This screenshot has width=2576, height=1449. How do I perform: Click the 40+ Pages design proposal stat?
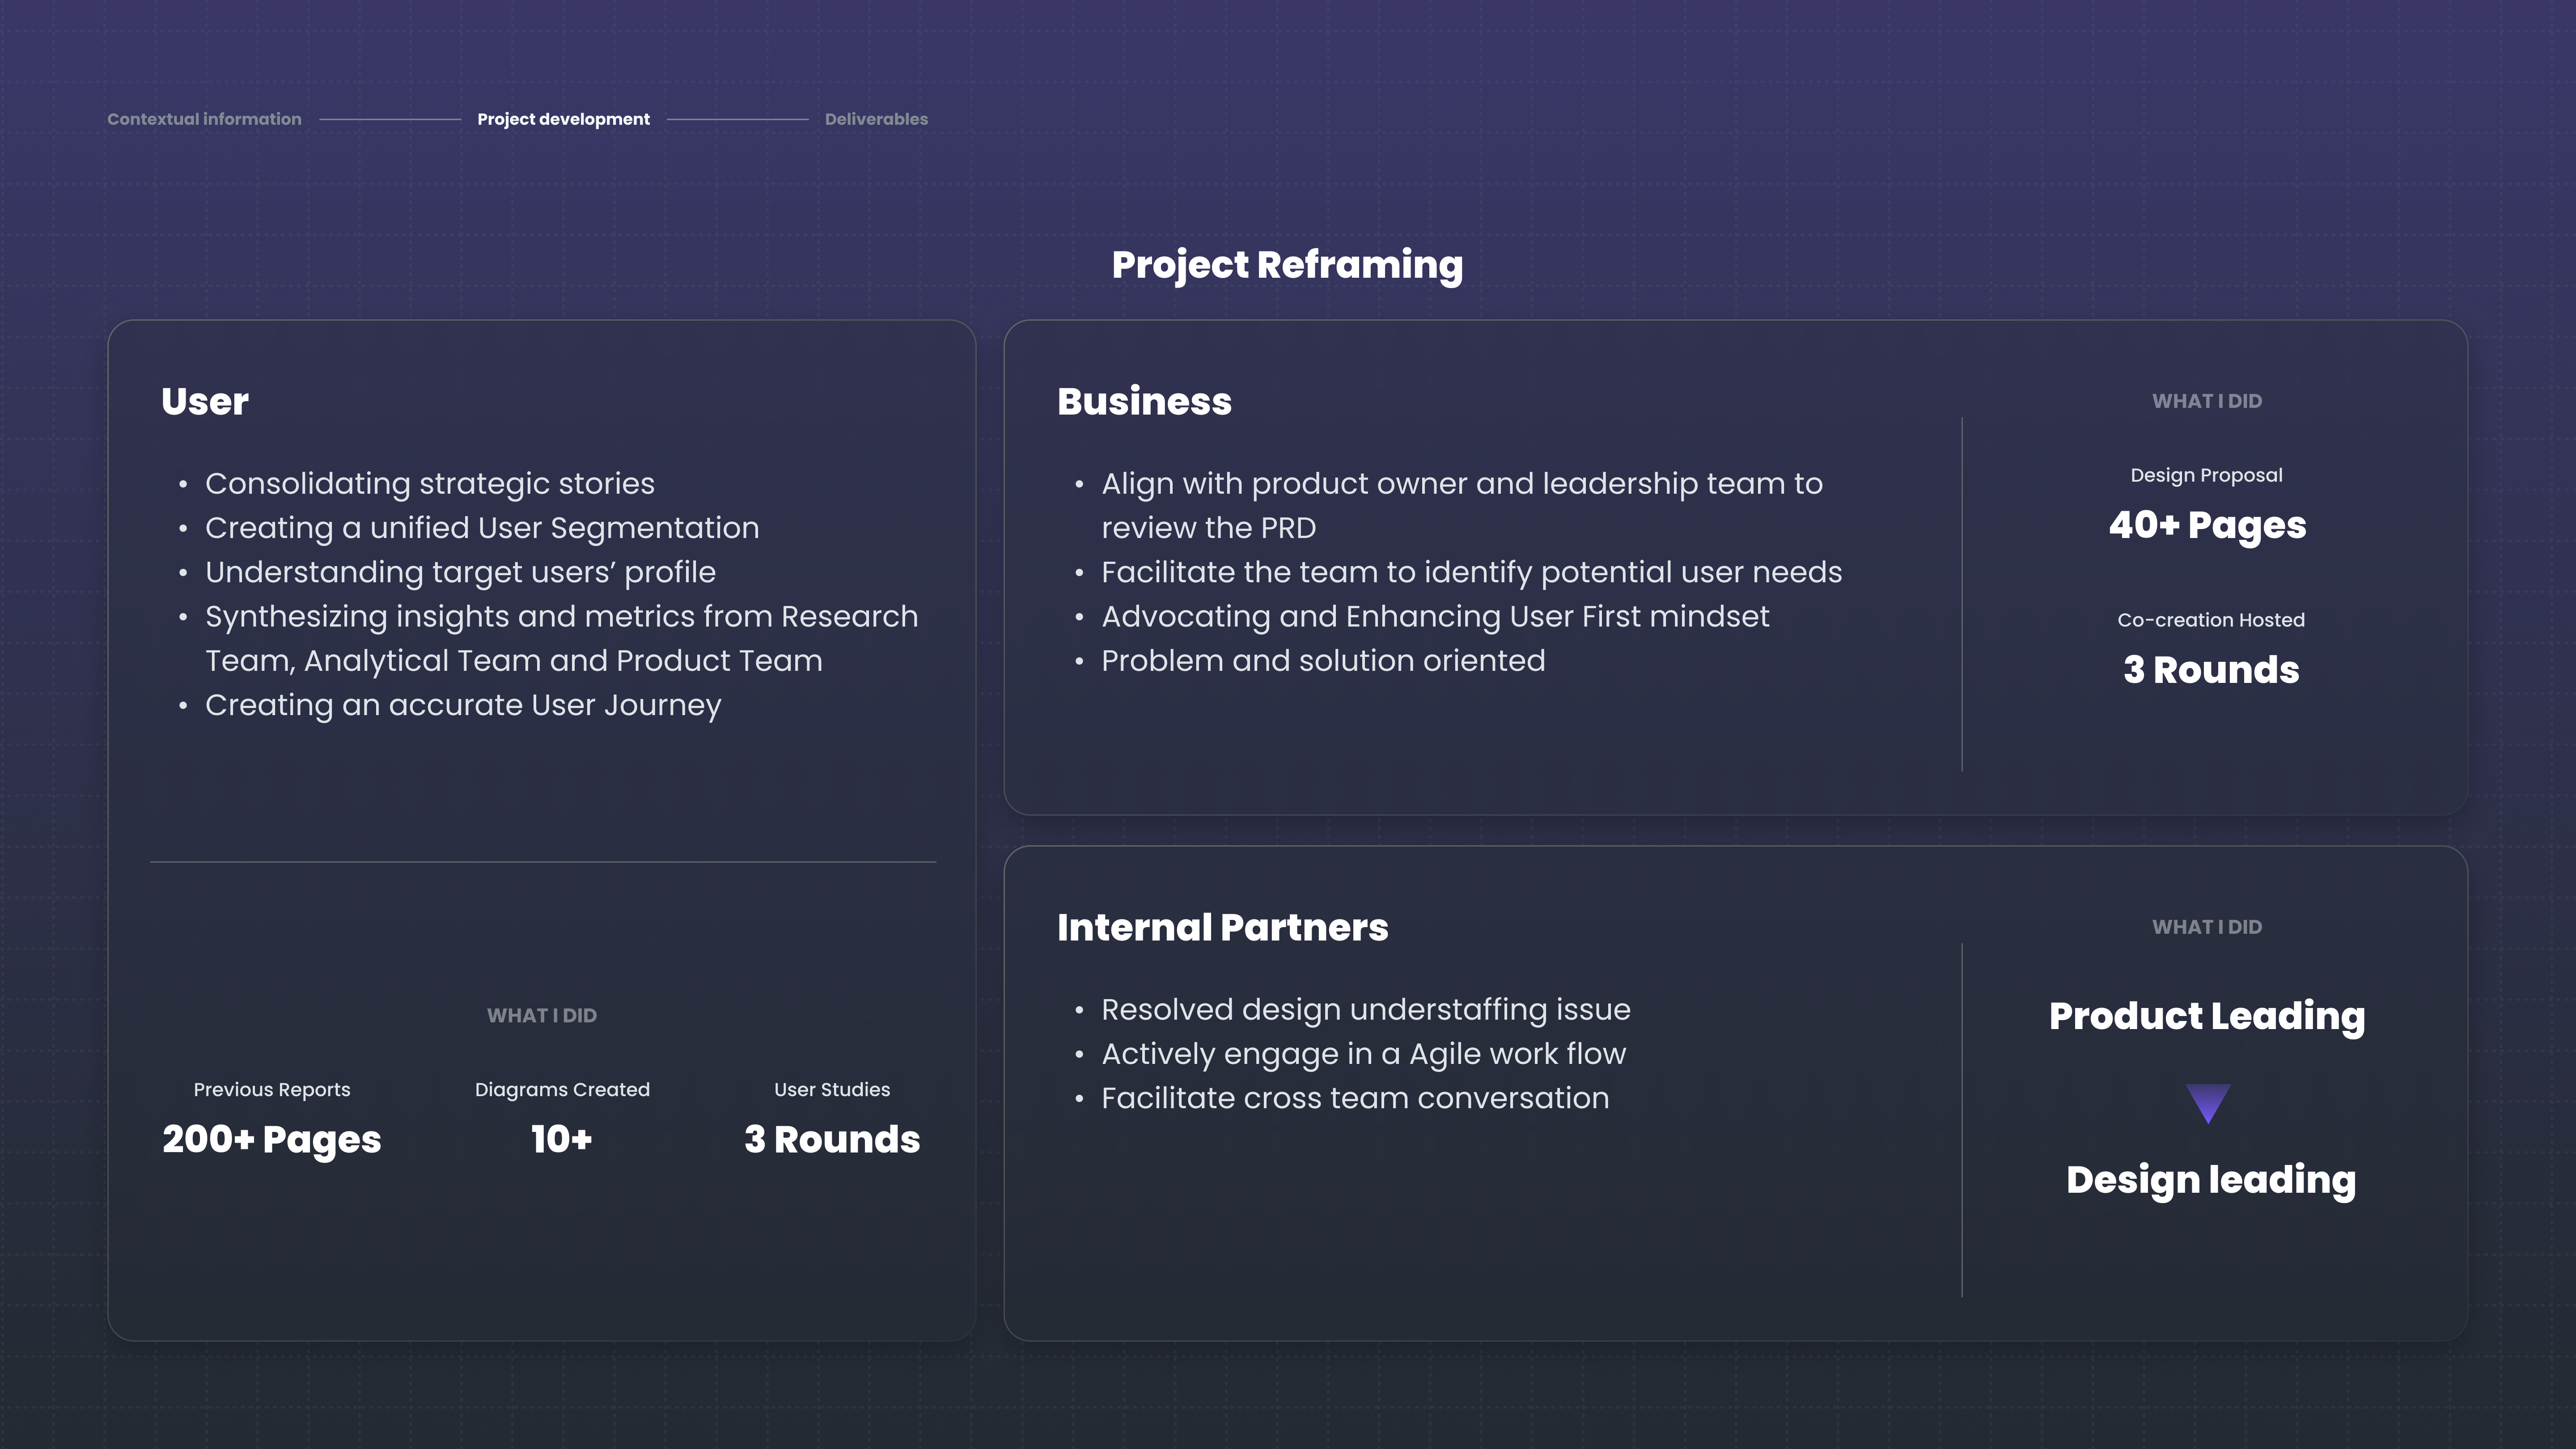(x=2207, y=525)
